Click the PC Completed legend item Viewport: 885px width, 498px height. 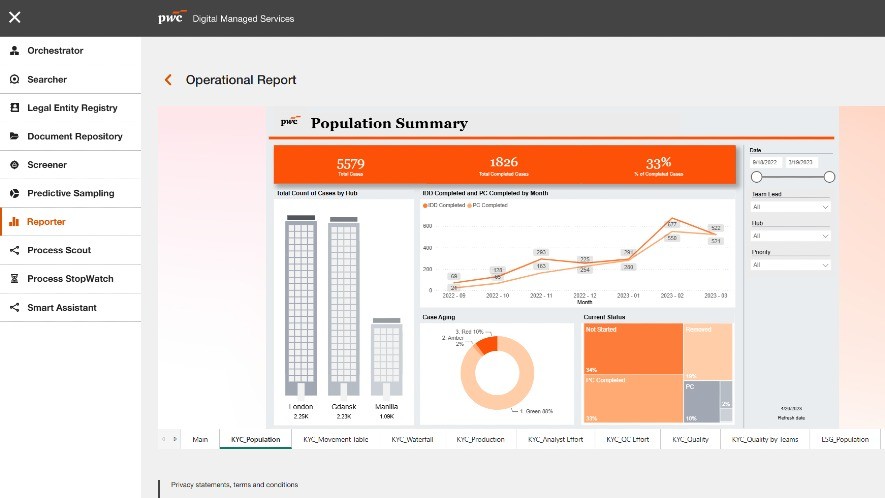tap(488, 205)
